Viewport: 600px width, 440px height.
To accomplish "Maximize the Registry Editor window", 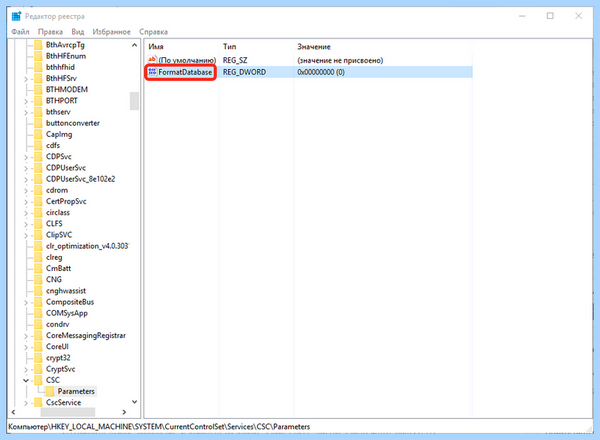I will [x=550, y=16].
